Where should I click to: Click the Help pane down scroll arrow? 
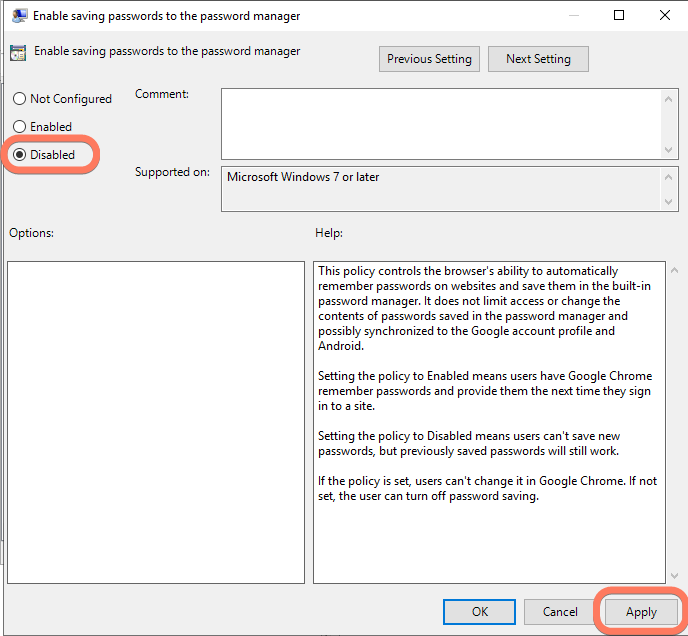coord(675,576)
